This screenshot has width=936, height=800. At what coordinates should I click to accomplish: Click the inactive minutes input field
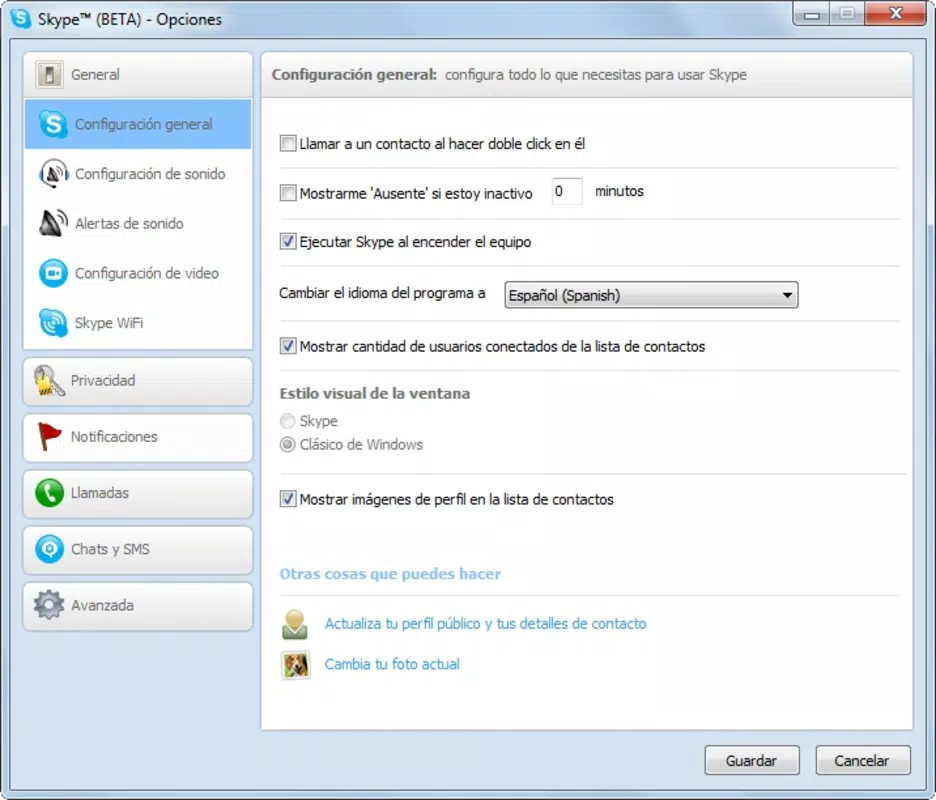(566, 191)
